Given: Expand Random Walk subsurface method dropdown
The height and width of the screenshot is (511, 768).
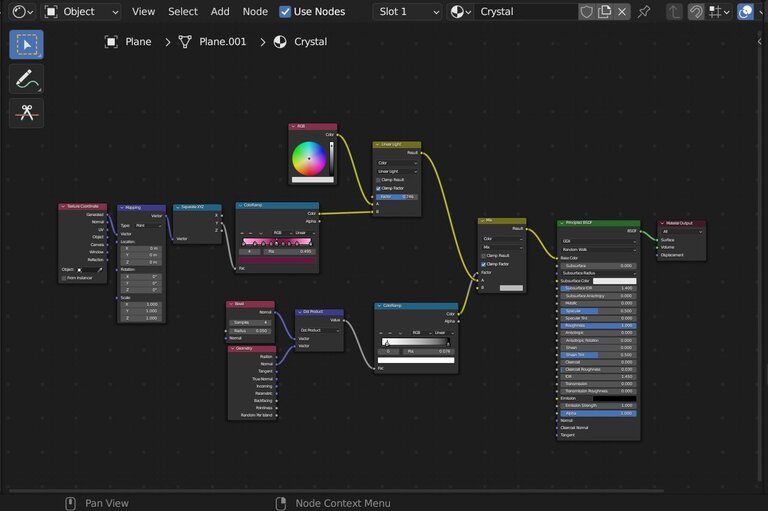Looking at the screenshot, I should click(x=598, y=249).
